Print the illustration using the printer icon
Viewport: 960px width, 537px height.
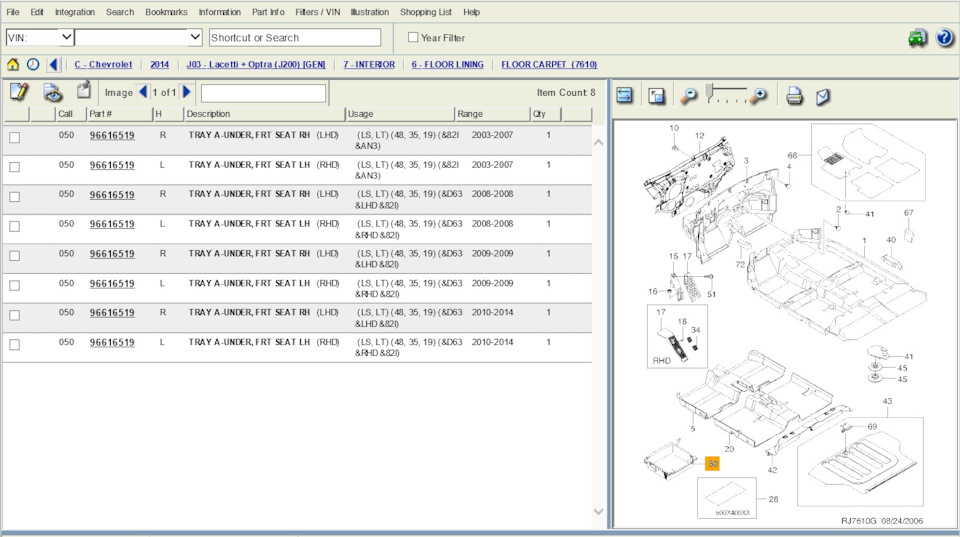(794, 96)
